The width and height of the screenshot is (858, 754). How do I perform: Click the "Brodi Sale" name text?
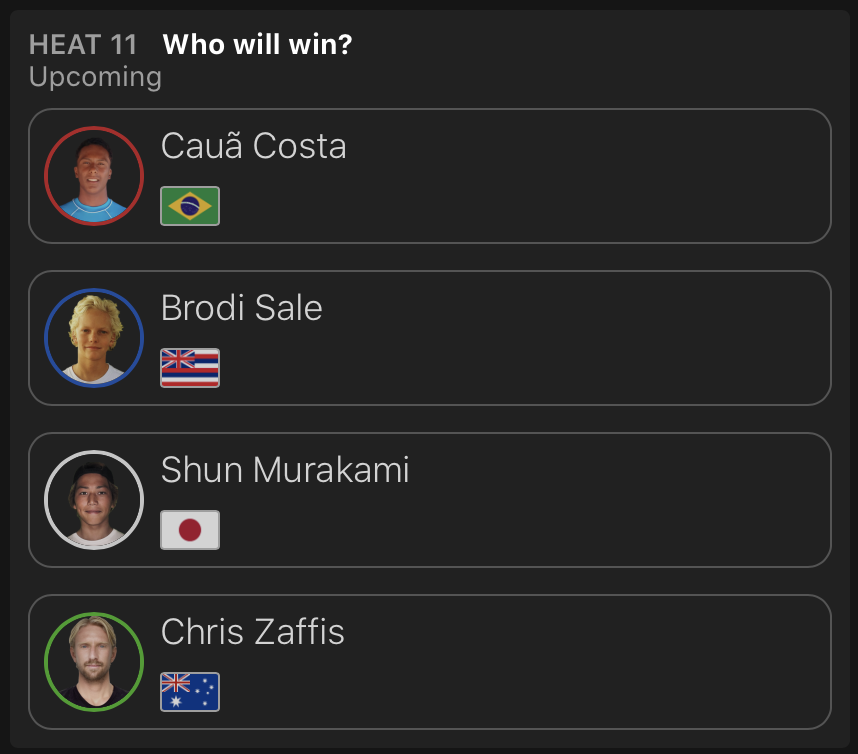[241, 308]
